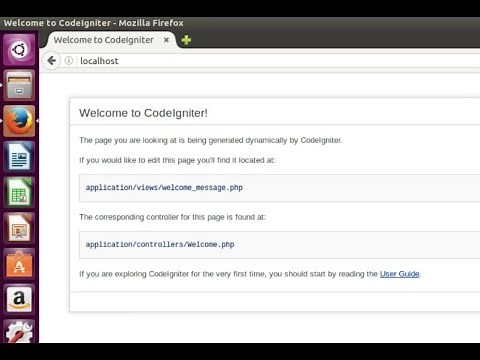
Task: Go back with the browser back arrow
Action: (52, 61)
